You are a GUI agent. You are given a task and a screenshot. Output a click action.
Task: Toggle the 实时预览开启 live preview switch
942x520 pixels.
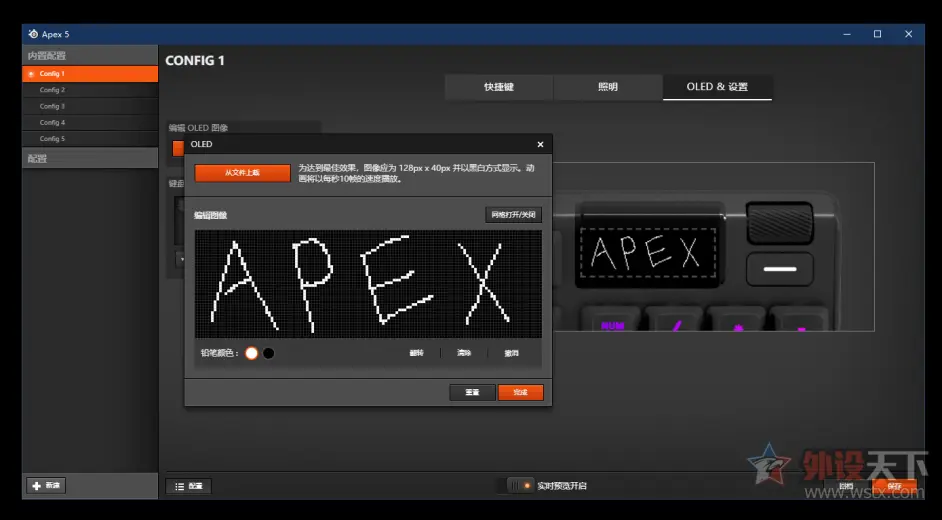click(x=520, y=485)
